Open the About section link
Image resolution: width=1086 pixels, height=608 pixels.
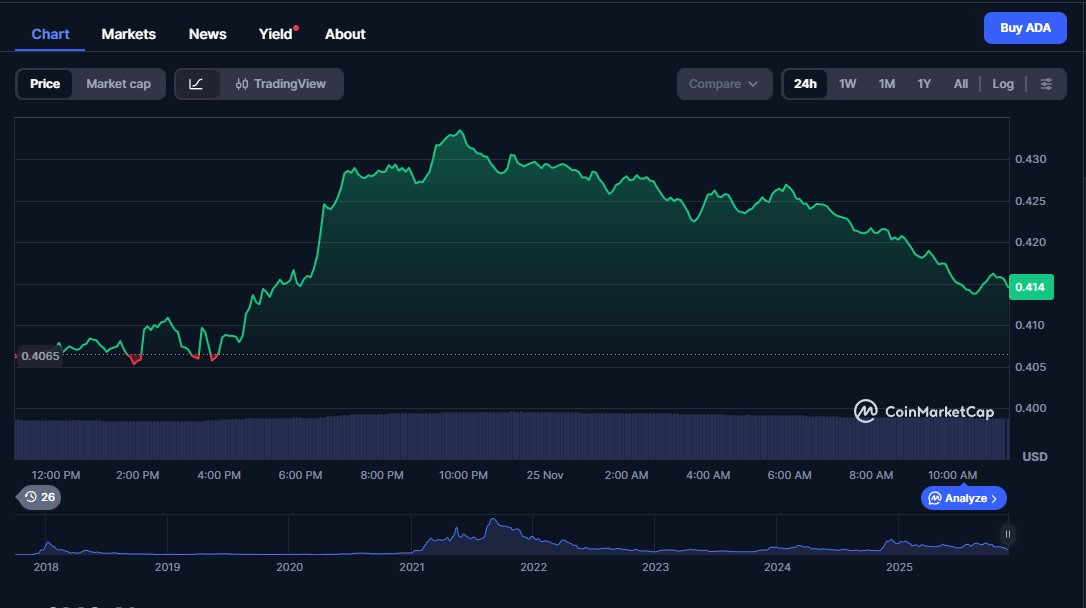[x=345, y=34]
